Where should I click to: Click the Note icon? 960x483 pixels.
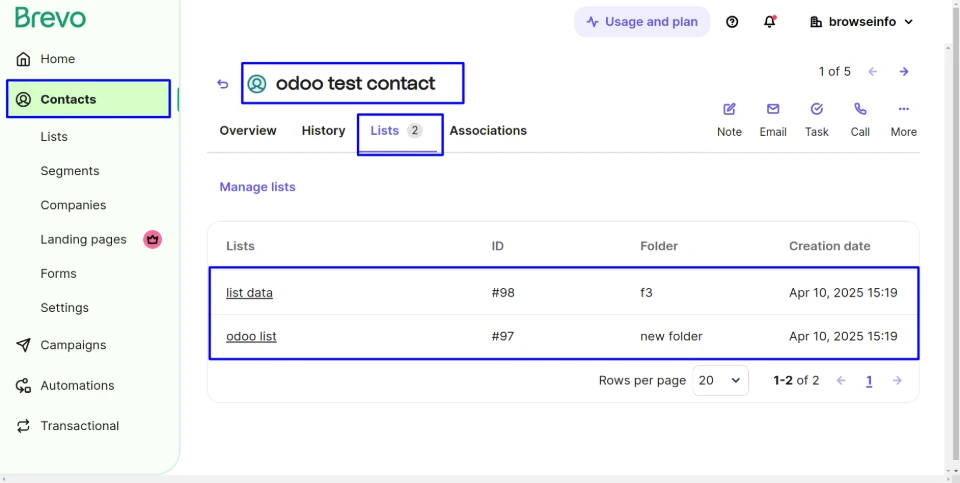pos(729,110)
